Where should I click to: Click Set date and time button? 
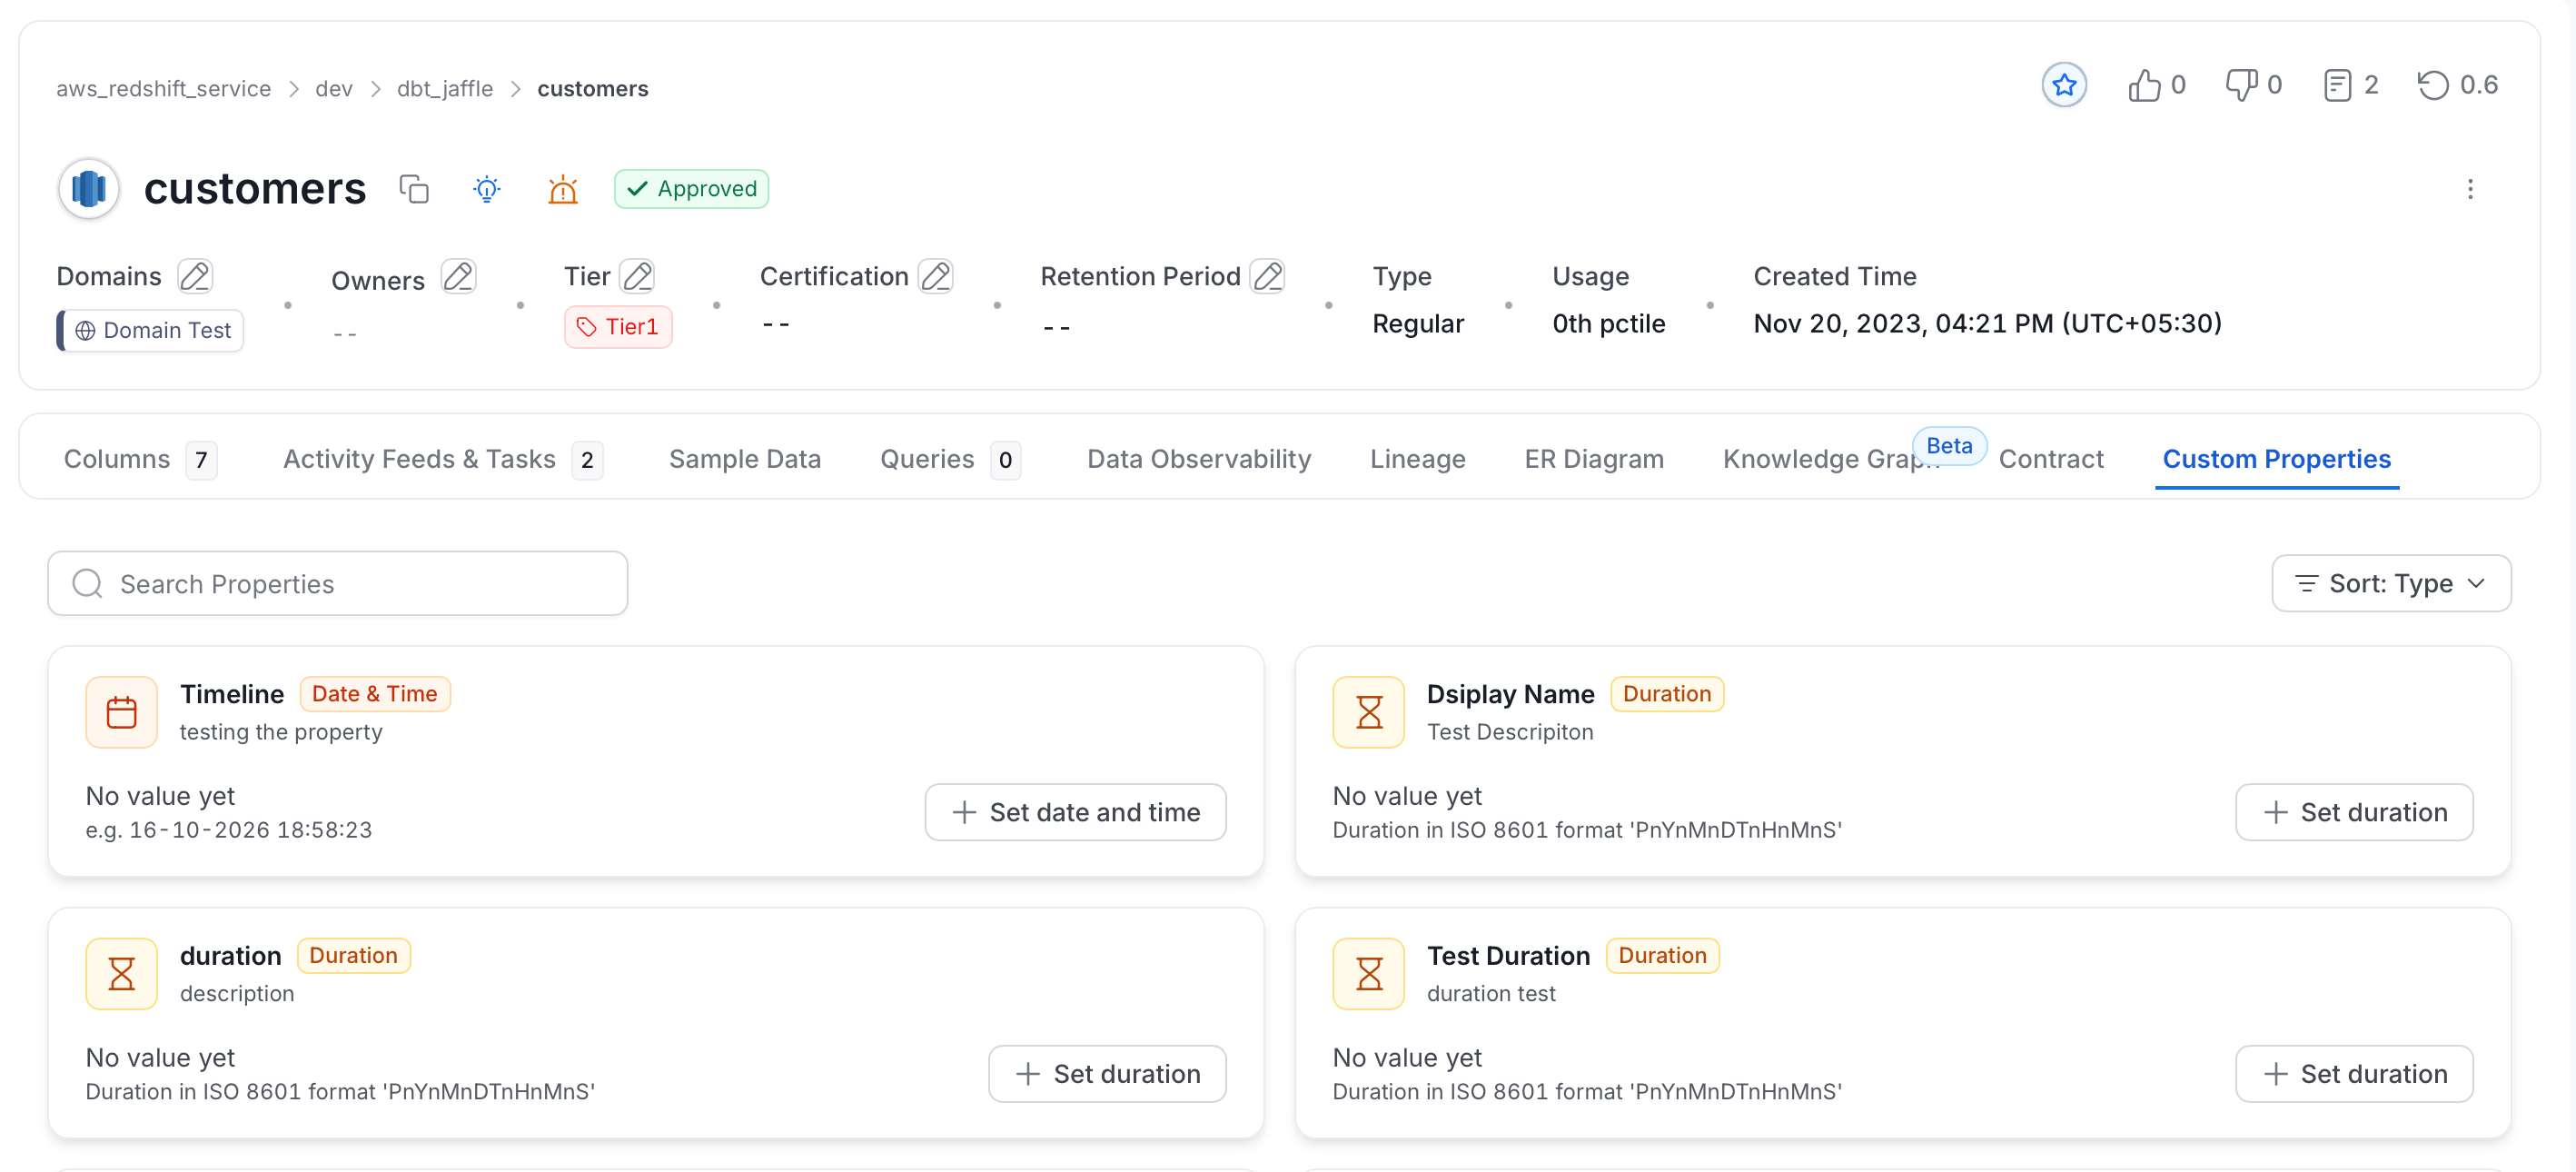(1075, 812)
